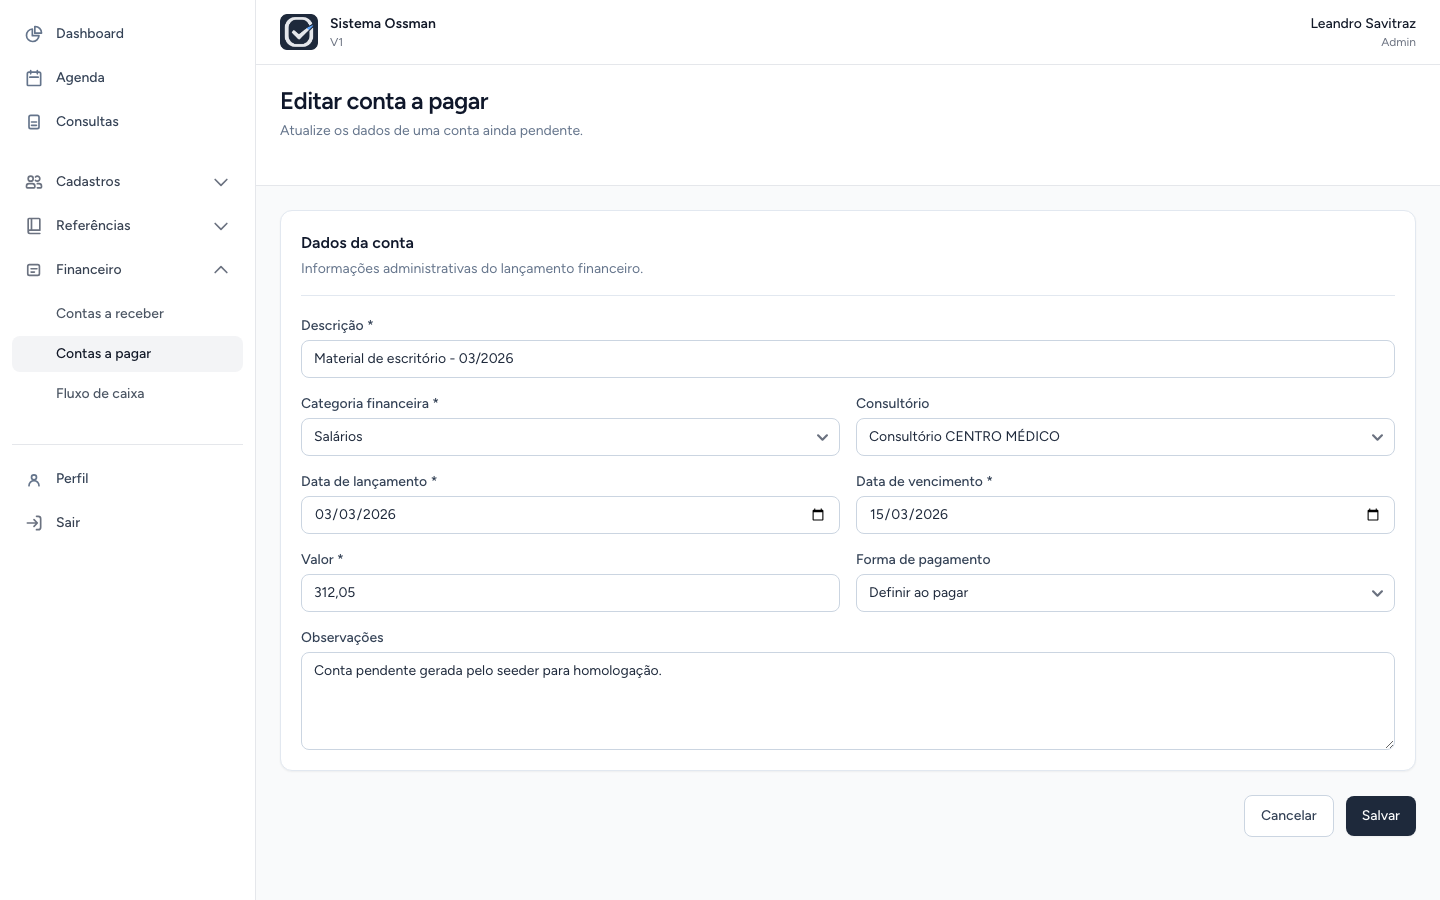1440x900 pixels.
Task: Click the Dashboard pie chart icon
Action: 34,34
